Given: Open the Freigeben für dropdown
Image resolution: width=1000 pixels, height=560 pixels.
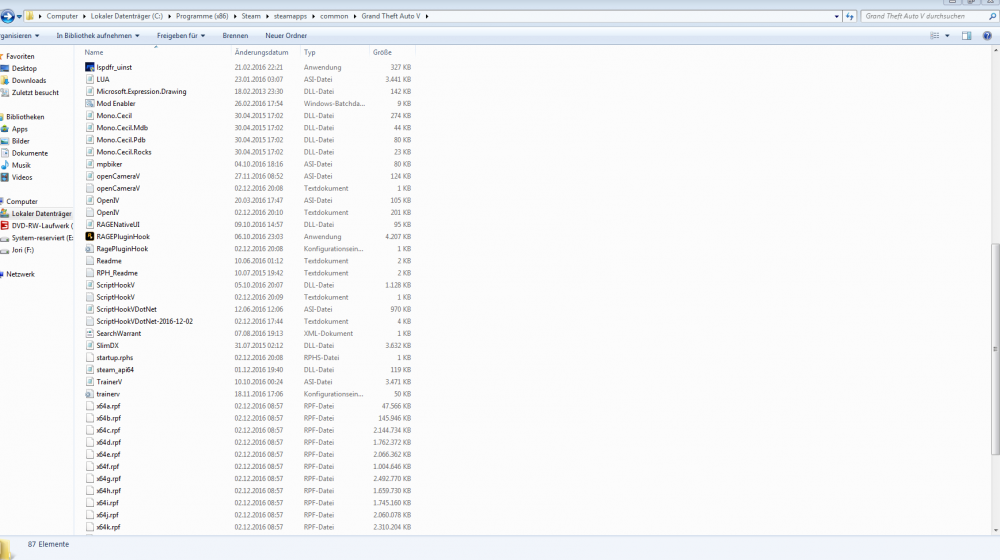Looking at the screenshot, I should click(181, 36).
